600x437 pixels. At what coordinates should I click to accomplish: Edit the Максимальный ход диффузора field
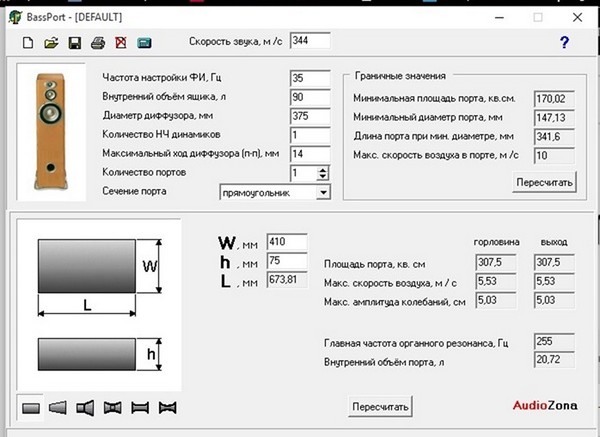click(x=310, y=154)
